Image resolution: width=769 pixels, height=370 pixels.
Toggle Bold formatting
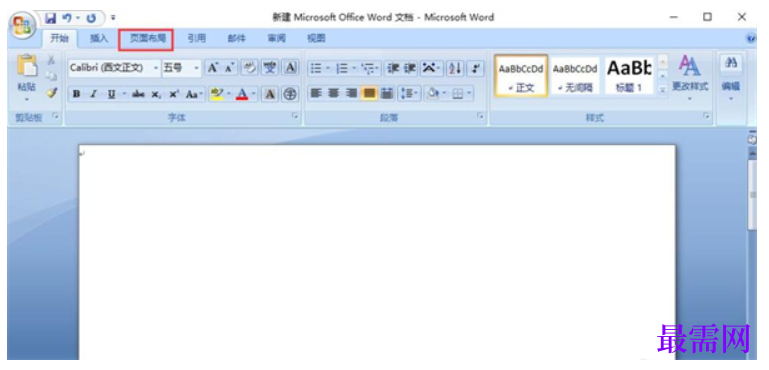tap(76, 94)
